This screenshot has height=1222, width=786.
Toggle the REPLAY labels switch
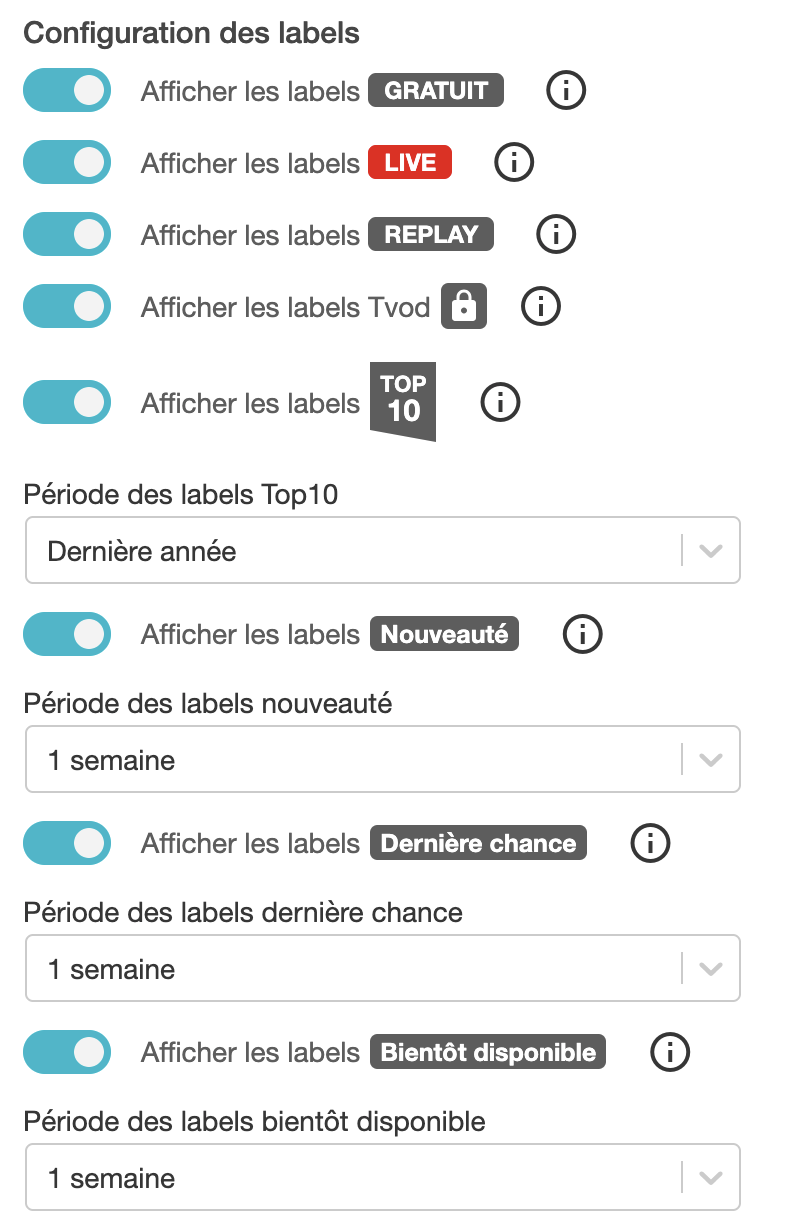67,235
